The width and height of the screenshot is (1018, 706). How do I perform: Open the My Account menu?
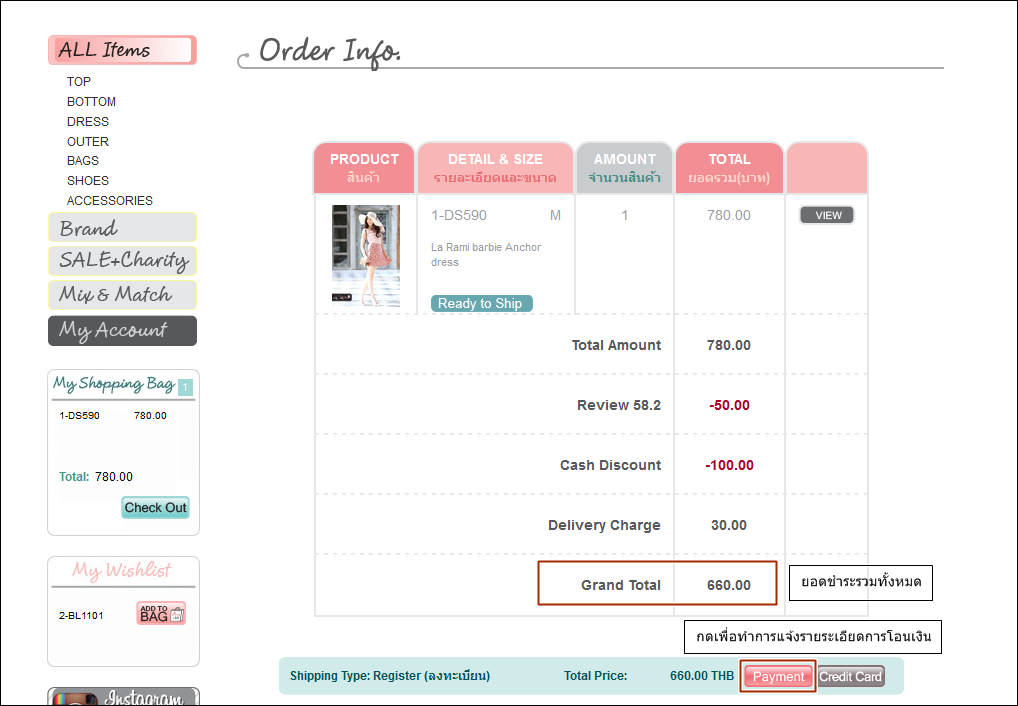tap(122, 331)
